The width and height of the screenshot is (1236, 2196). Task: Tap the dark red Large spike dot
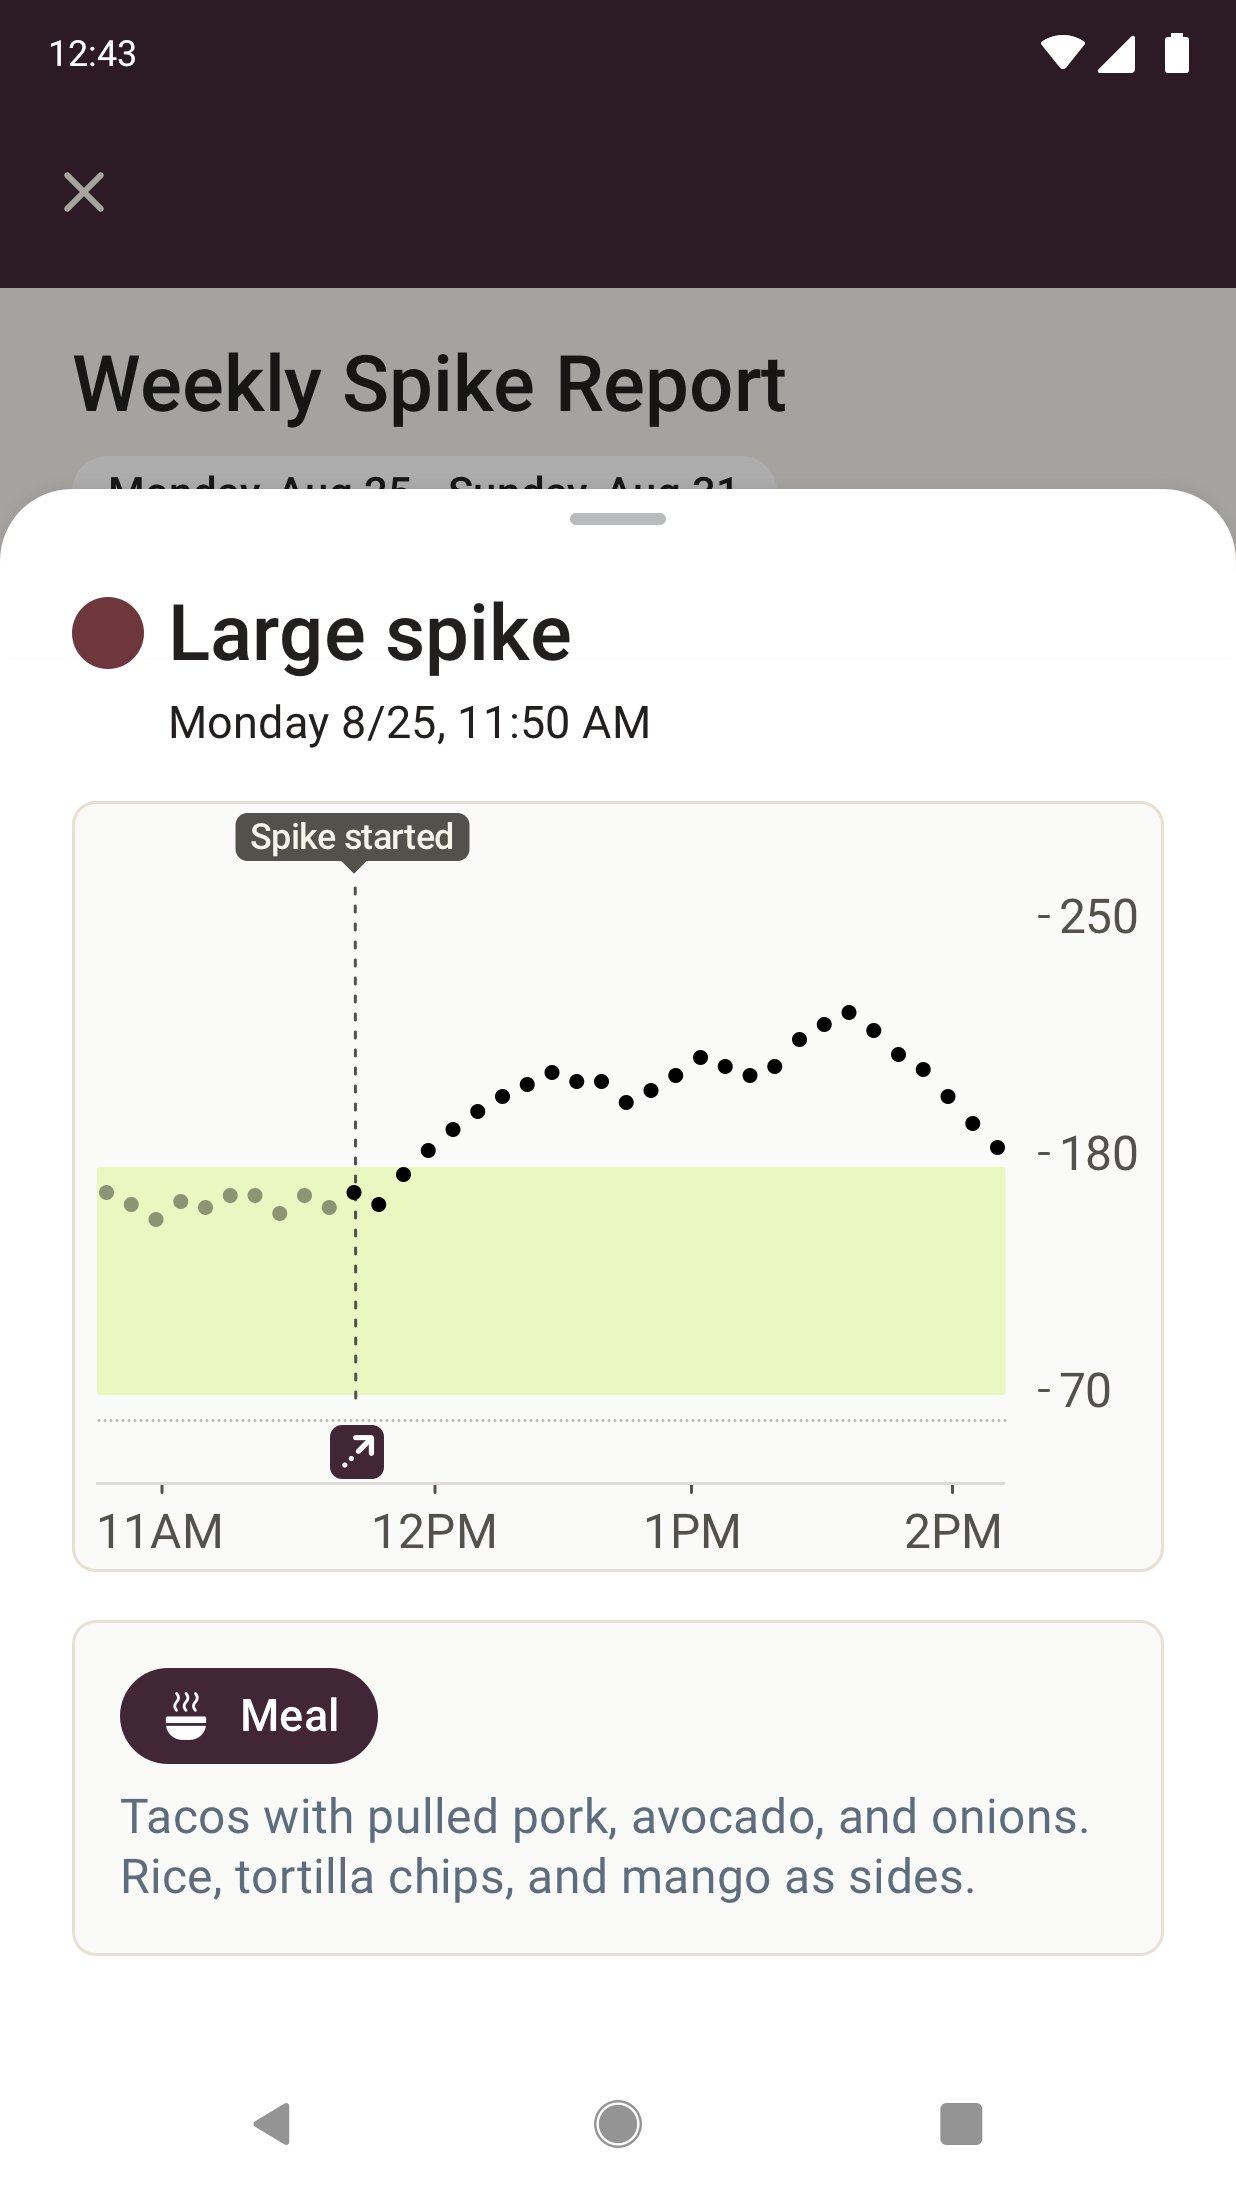click(108, 633)
